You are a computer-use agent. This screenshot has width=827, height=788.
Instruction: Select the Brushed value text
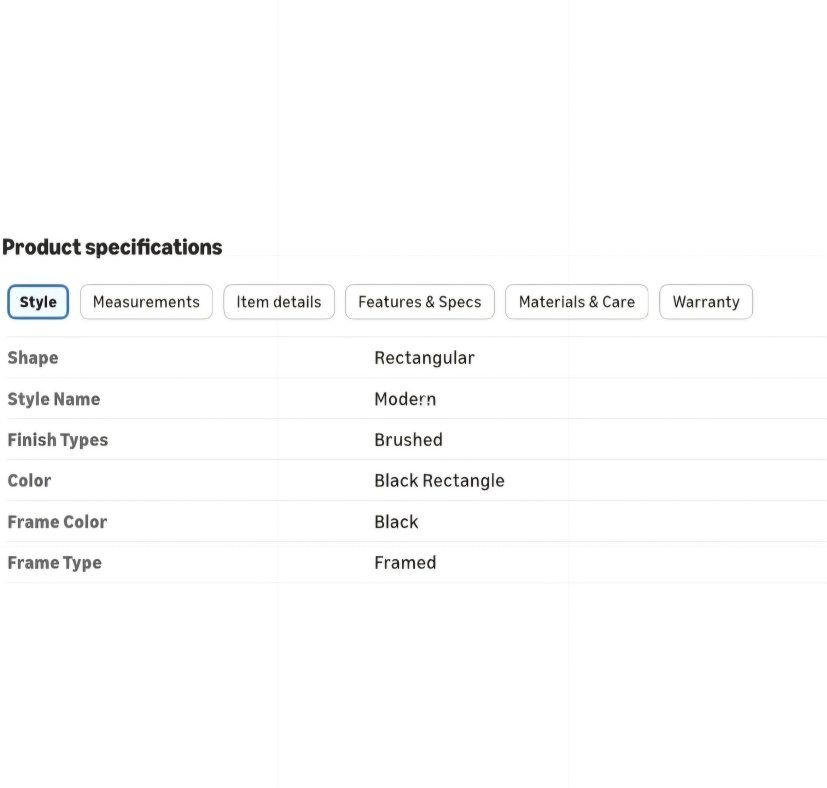[x=409, y=439]
